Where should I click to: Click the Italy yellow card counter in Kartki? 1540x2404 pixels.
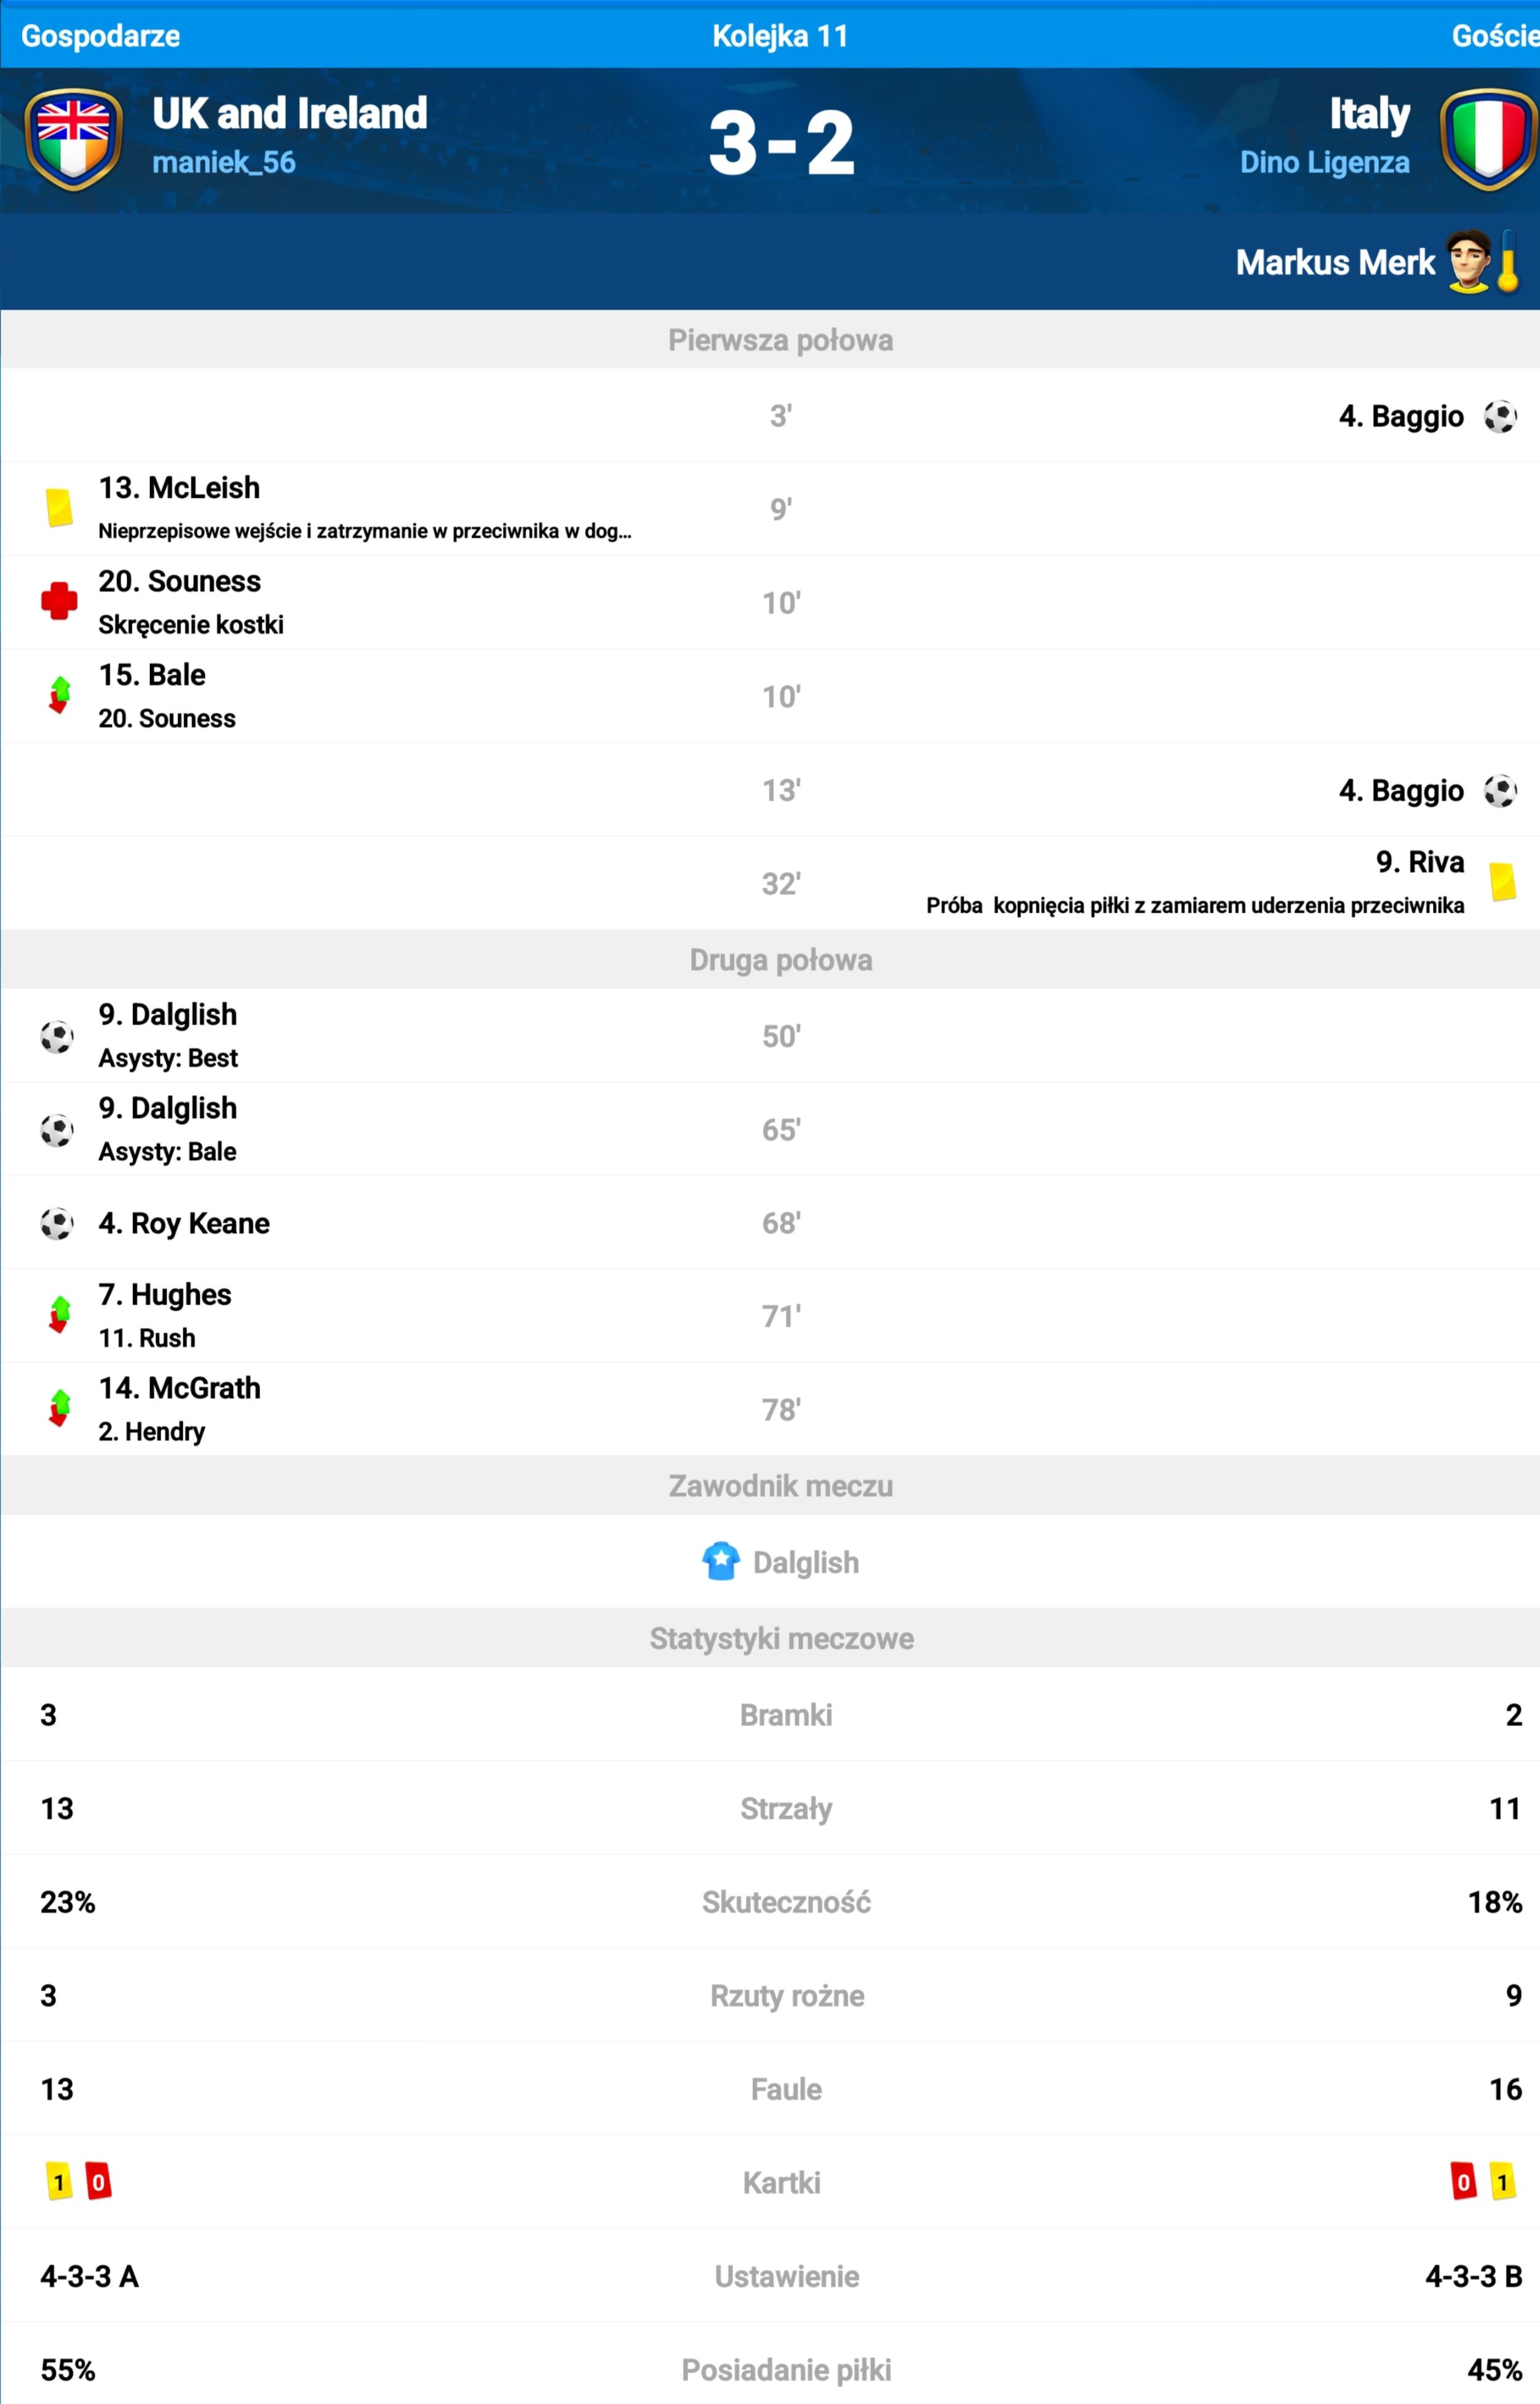(x=1502, y=2182)
